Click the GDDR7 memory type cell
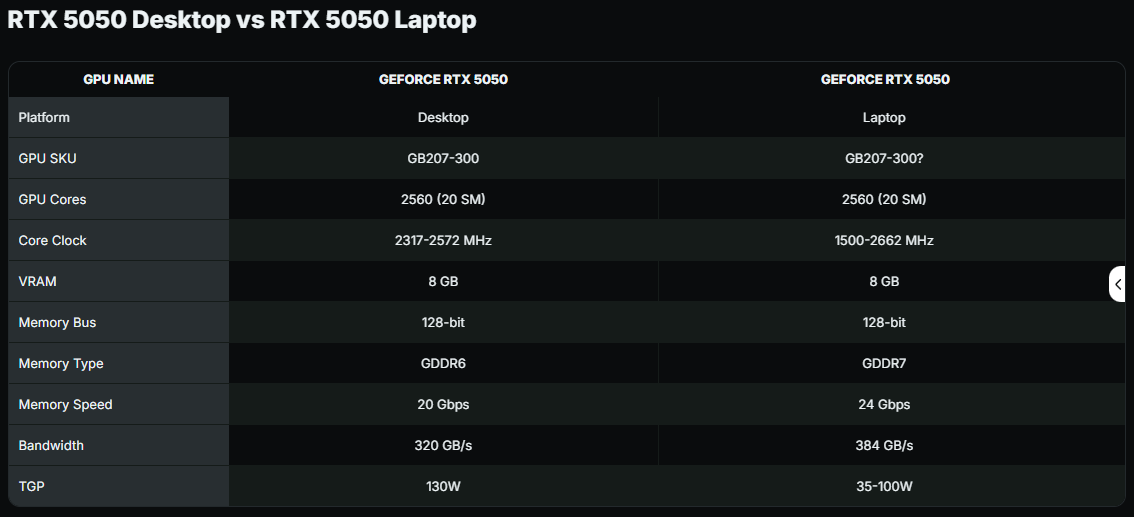 [x=884, y=363]
